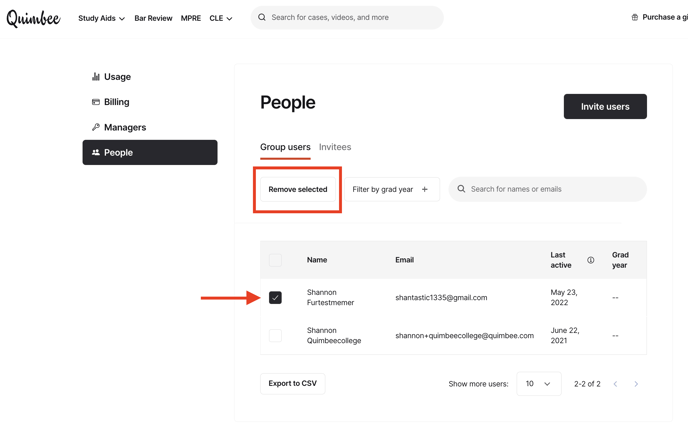Open the show more users dropdown
The width and height of the screenshot is (688, 447).
(539, 384)
